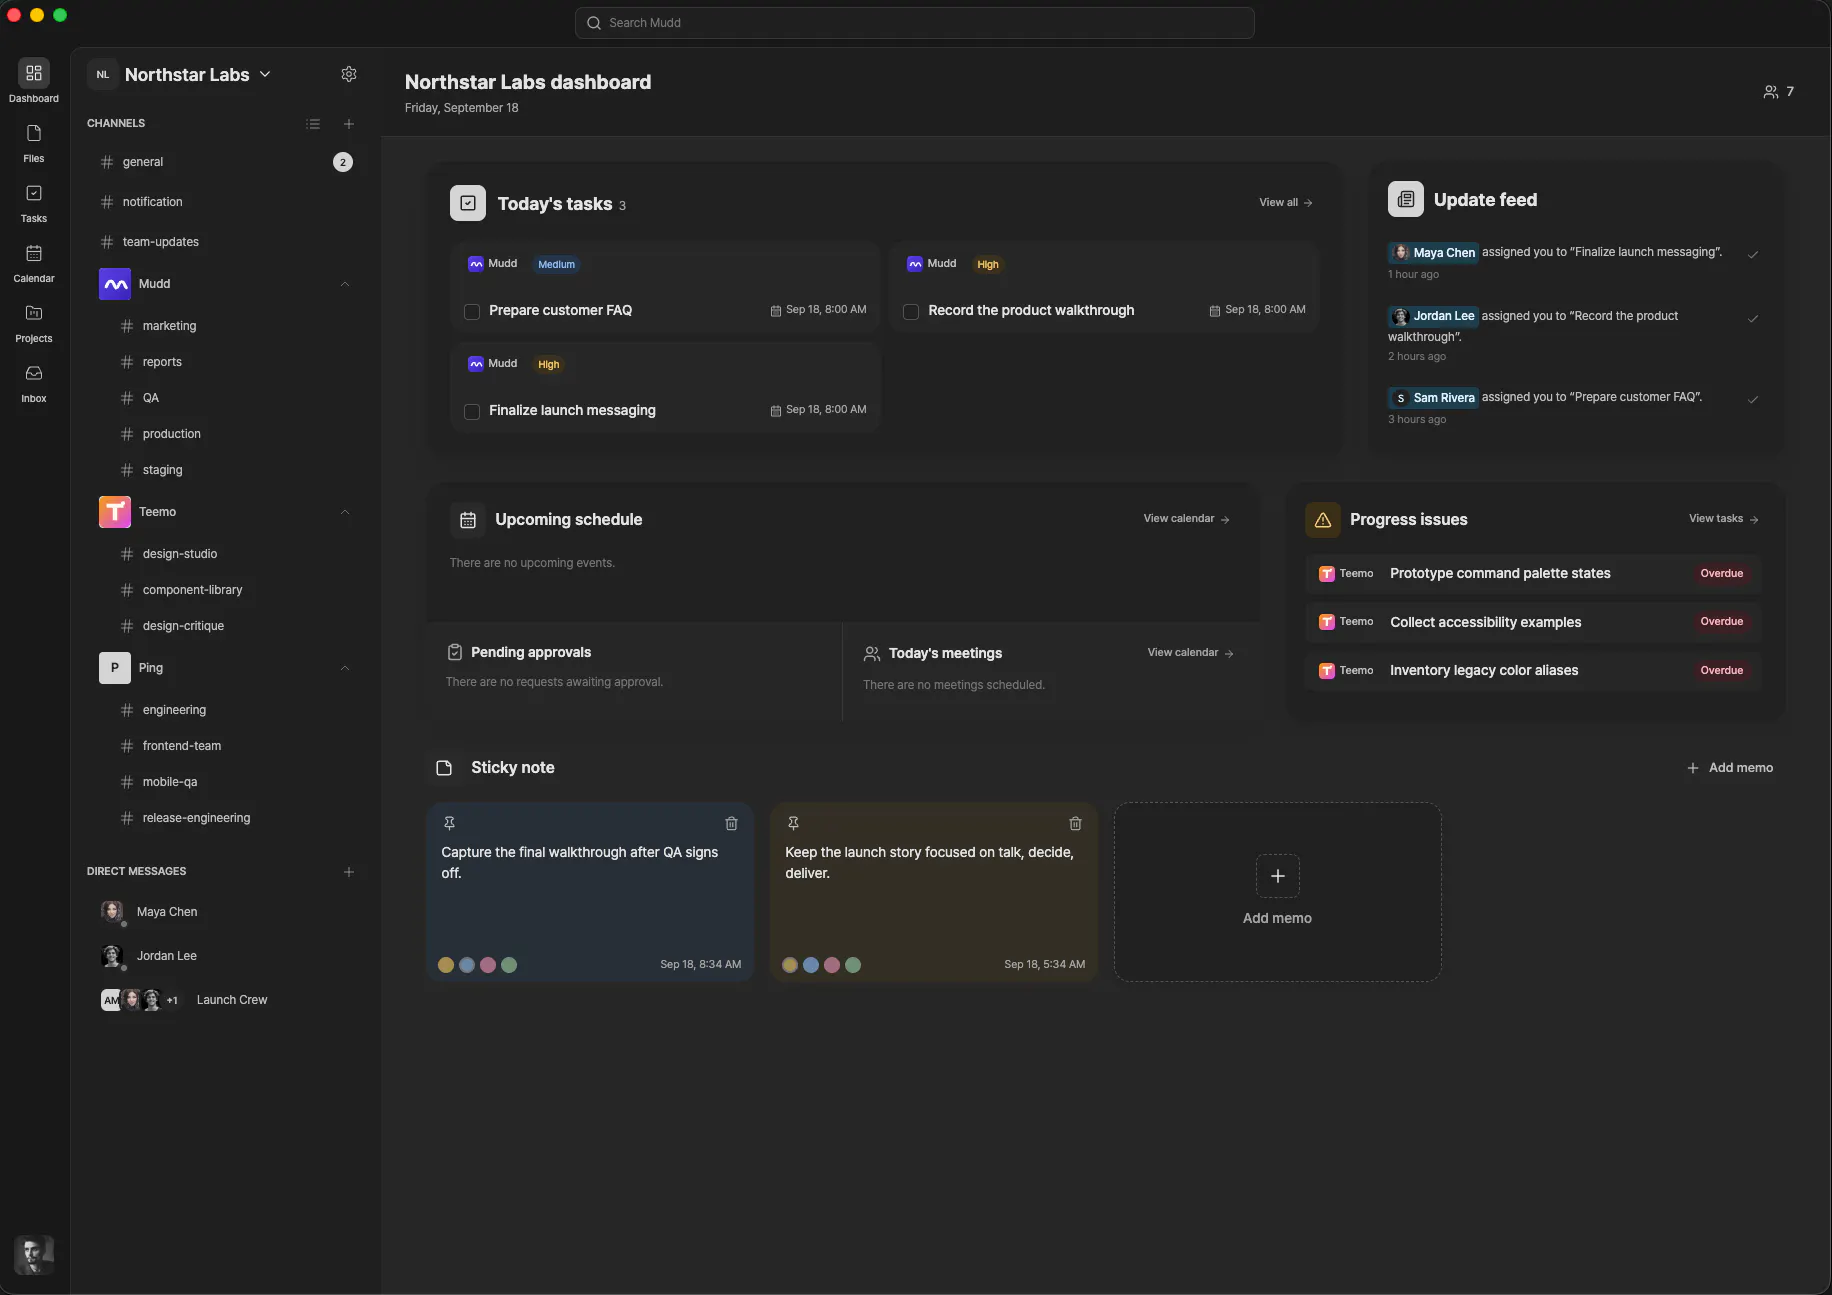Open the component-library channel
Screen dimensions: 1832x1295
coord(234,590)
